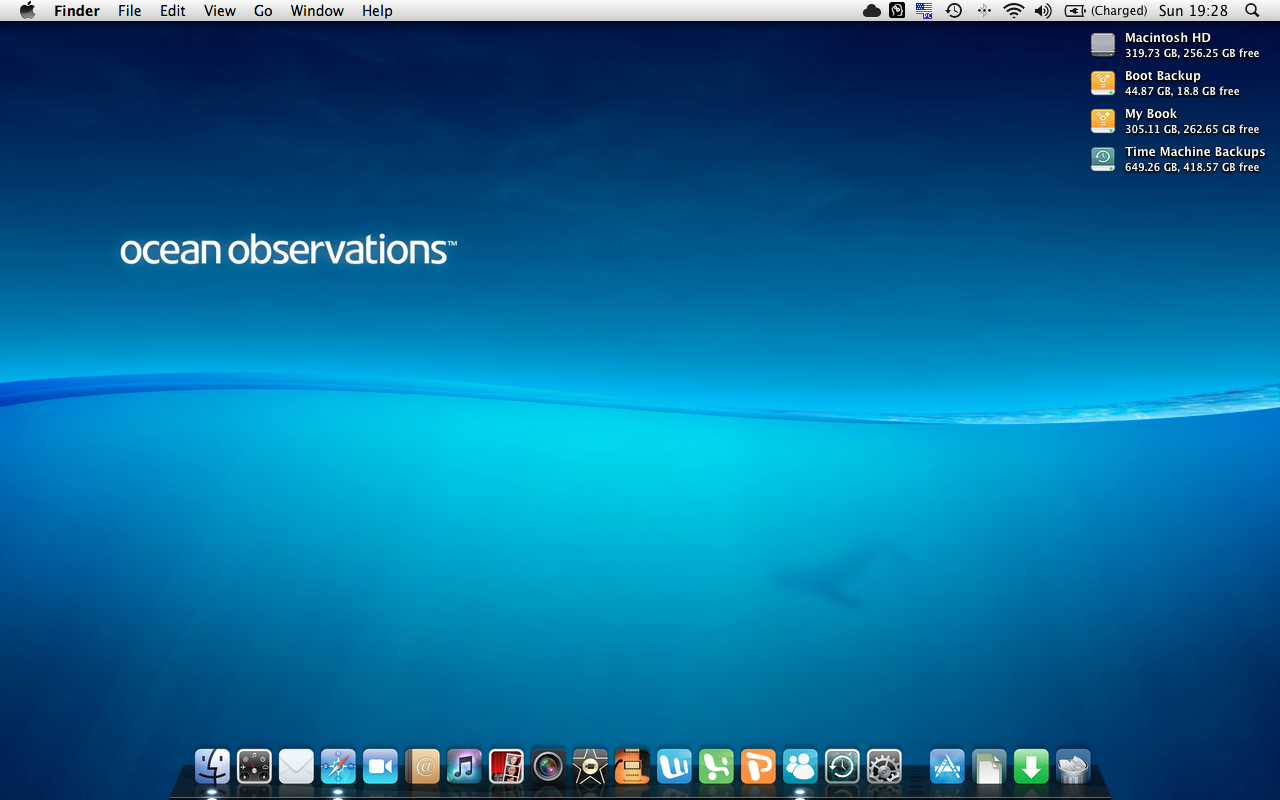This screenshot has width=1280, height=800.
Task: Open the Wi-Fi status menu
Action: pyautogui.click(x=1014, y=11)
